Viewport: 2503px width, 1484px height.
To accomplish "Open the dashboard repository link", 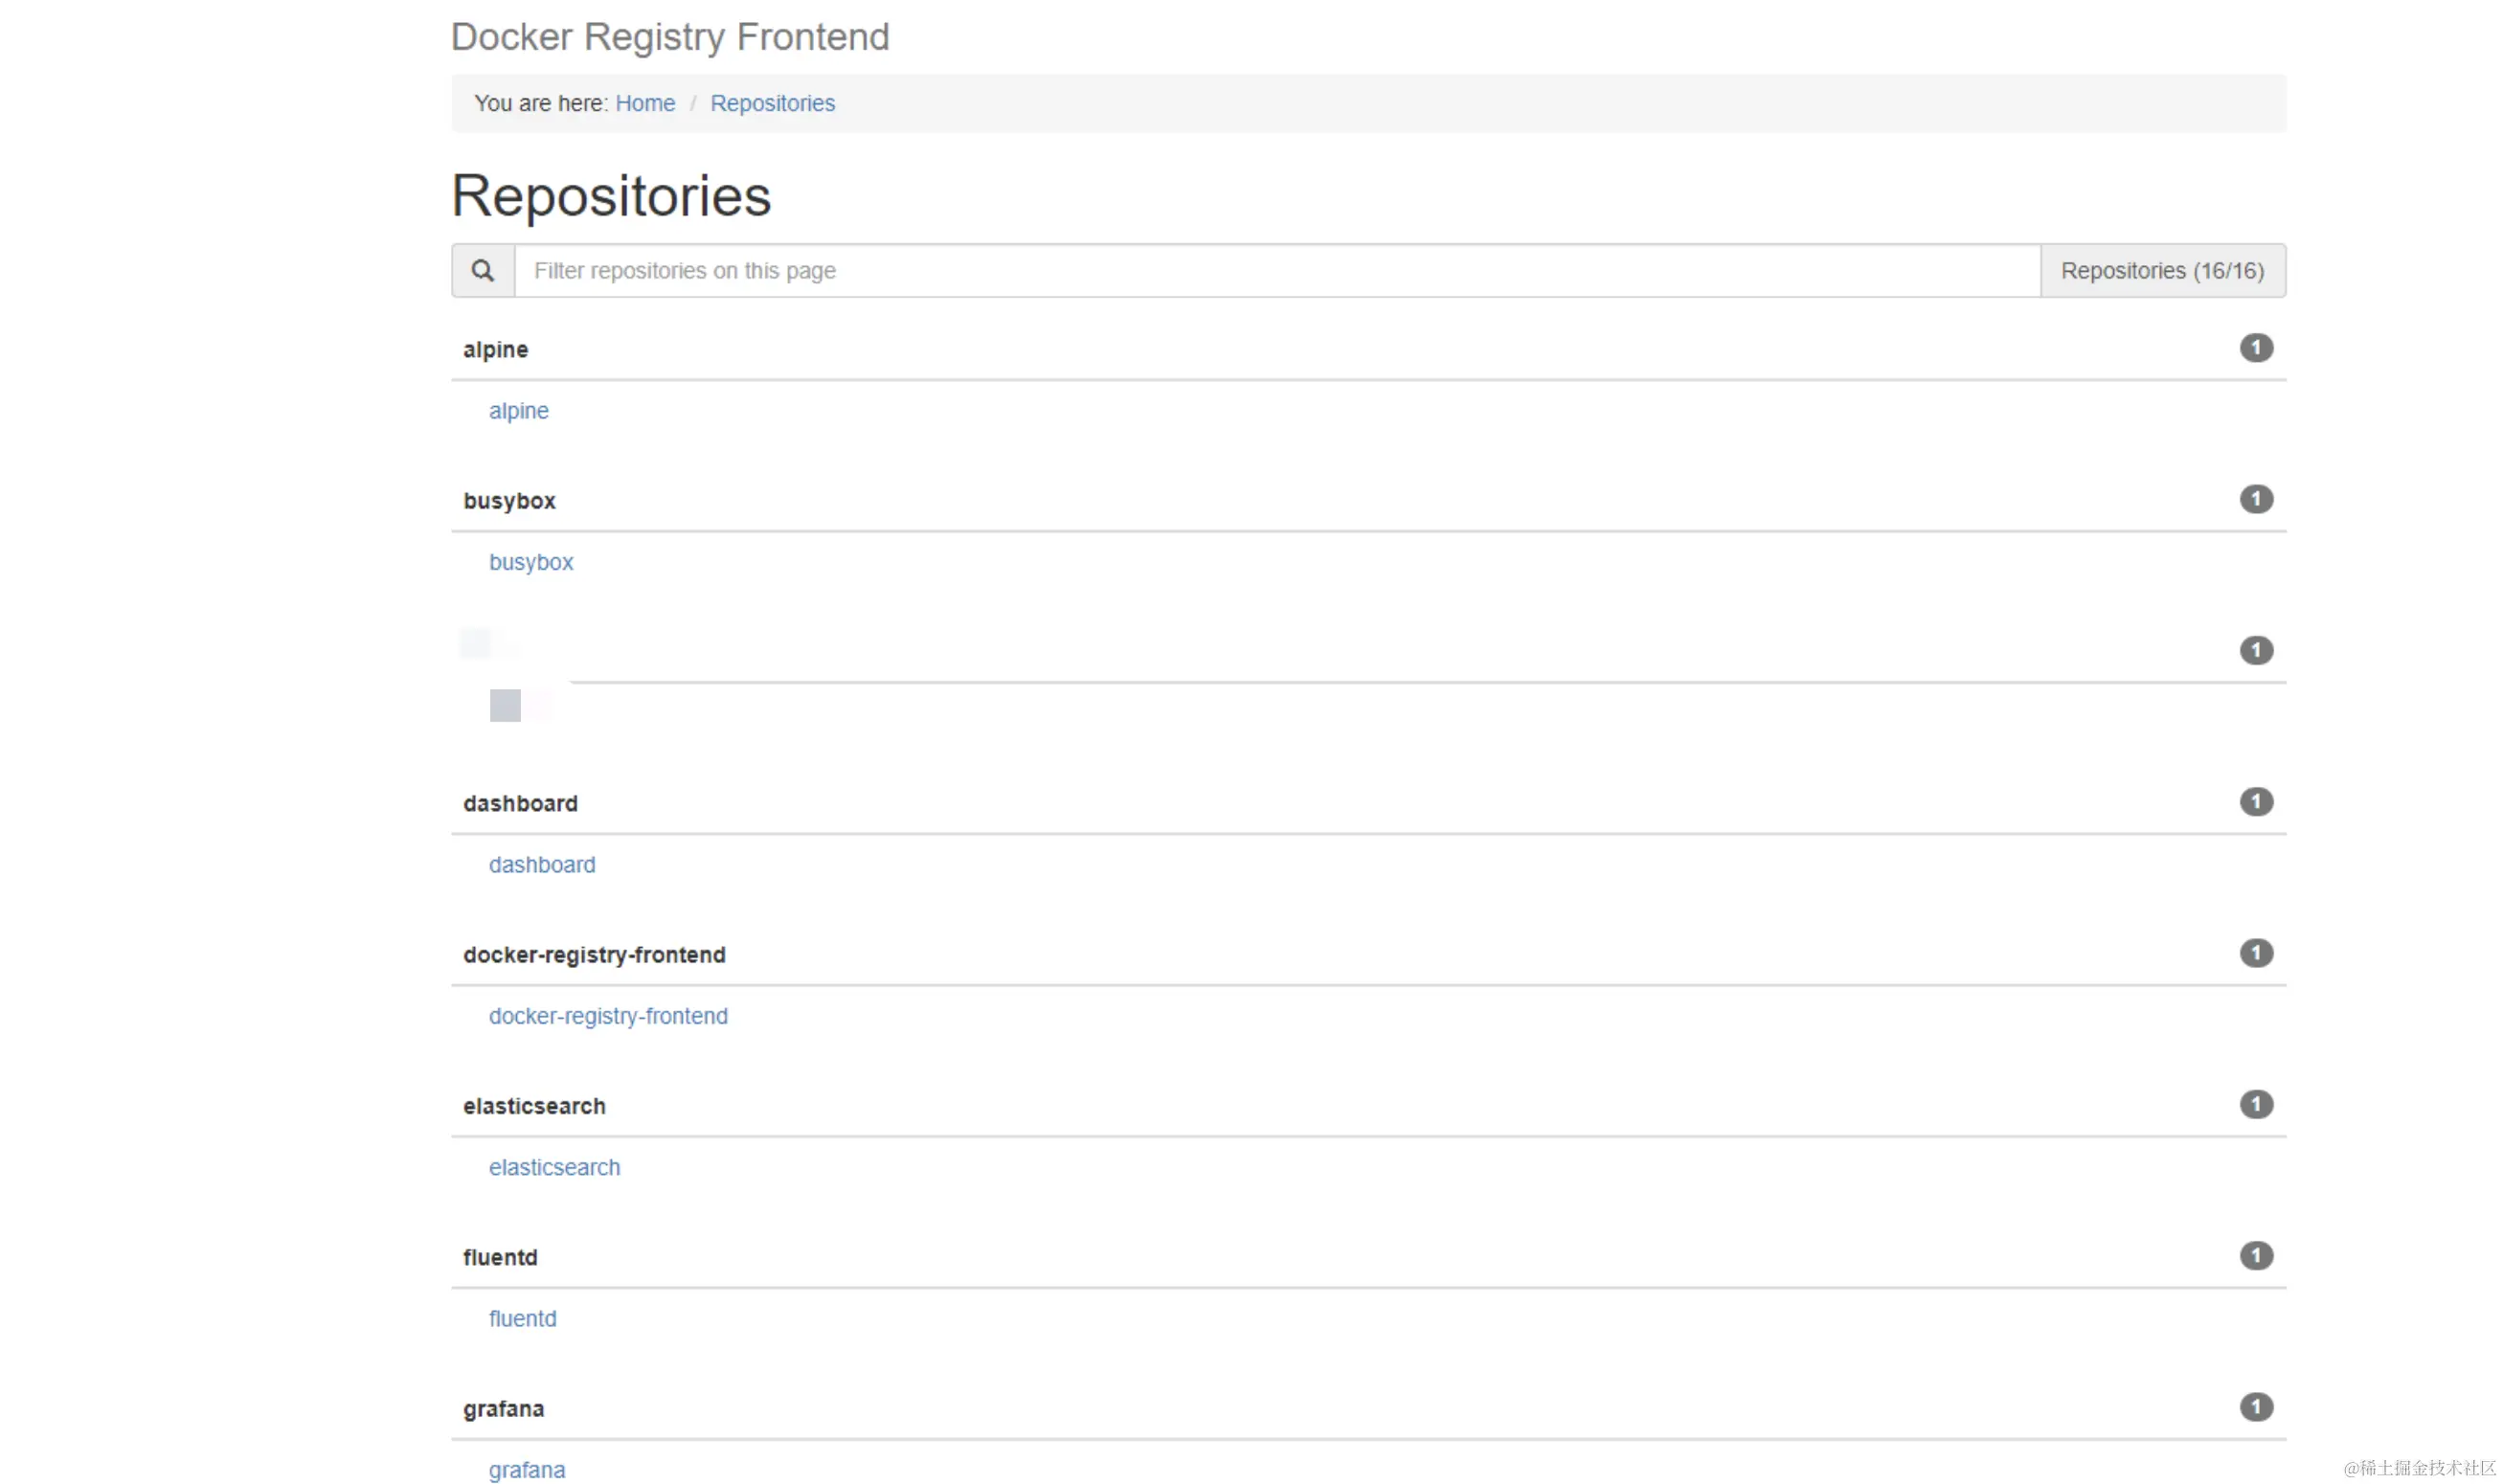I will tap(542, 865).
